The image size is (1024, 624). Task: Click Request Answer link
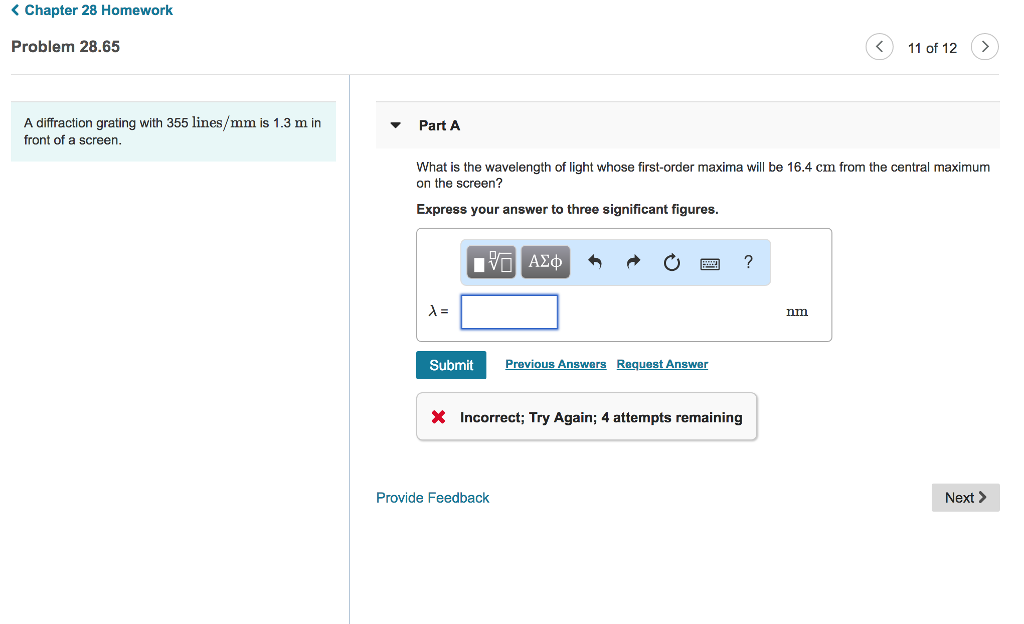pyautogui.click(x=662, y=364)
